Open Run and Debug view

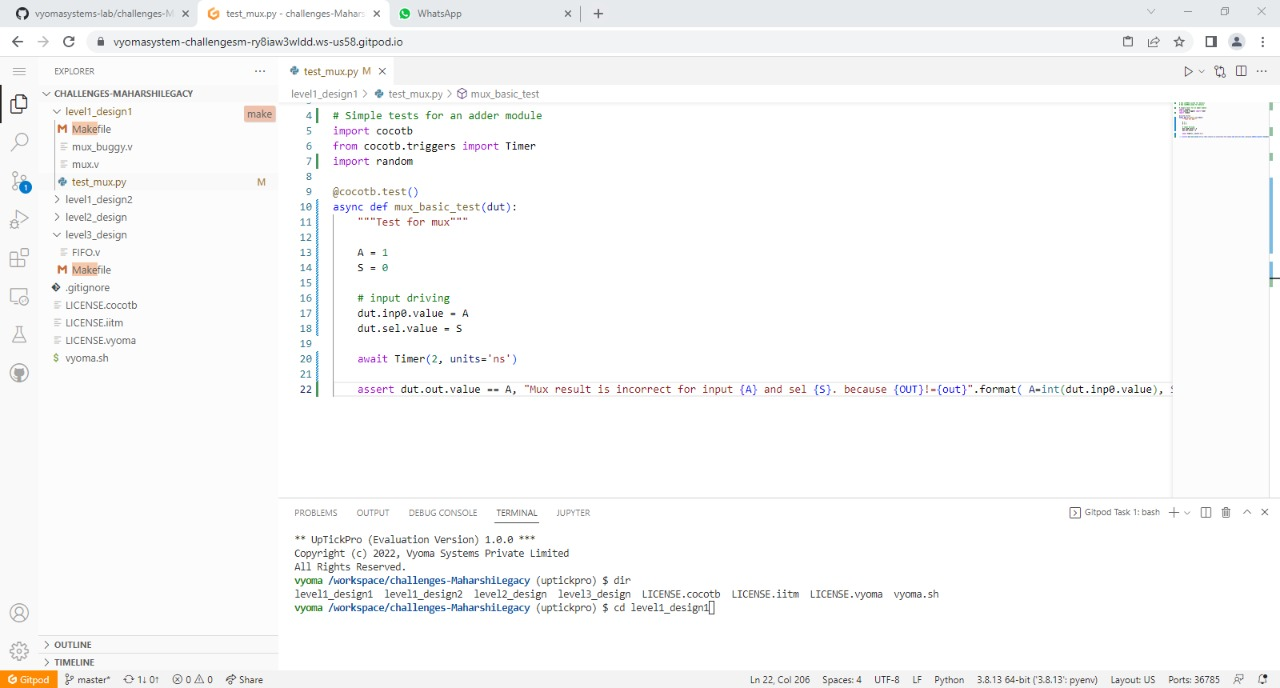click(19, 220)
